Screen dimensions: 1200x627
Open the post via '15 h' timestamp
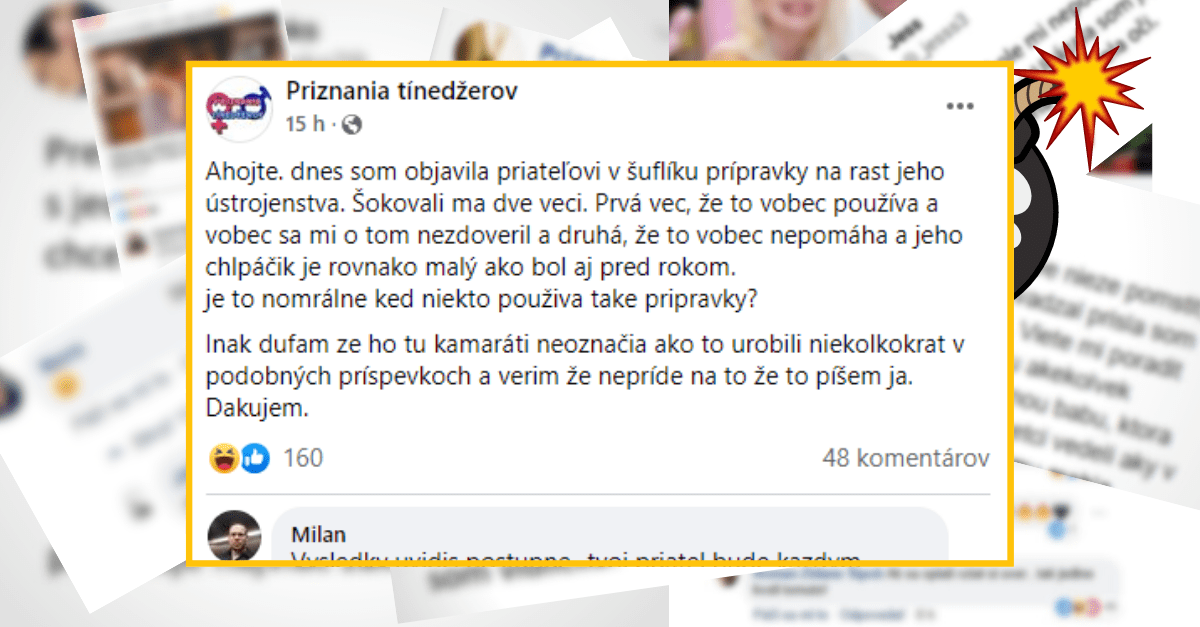(305, 125)
